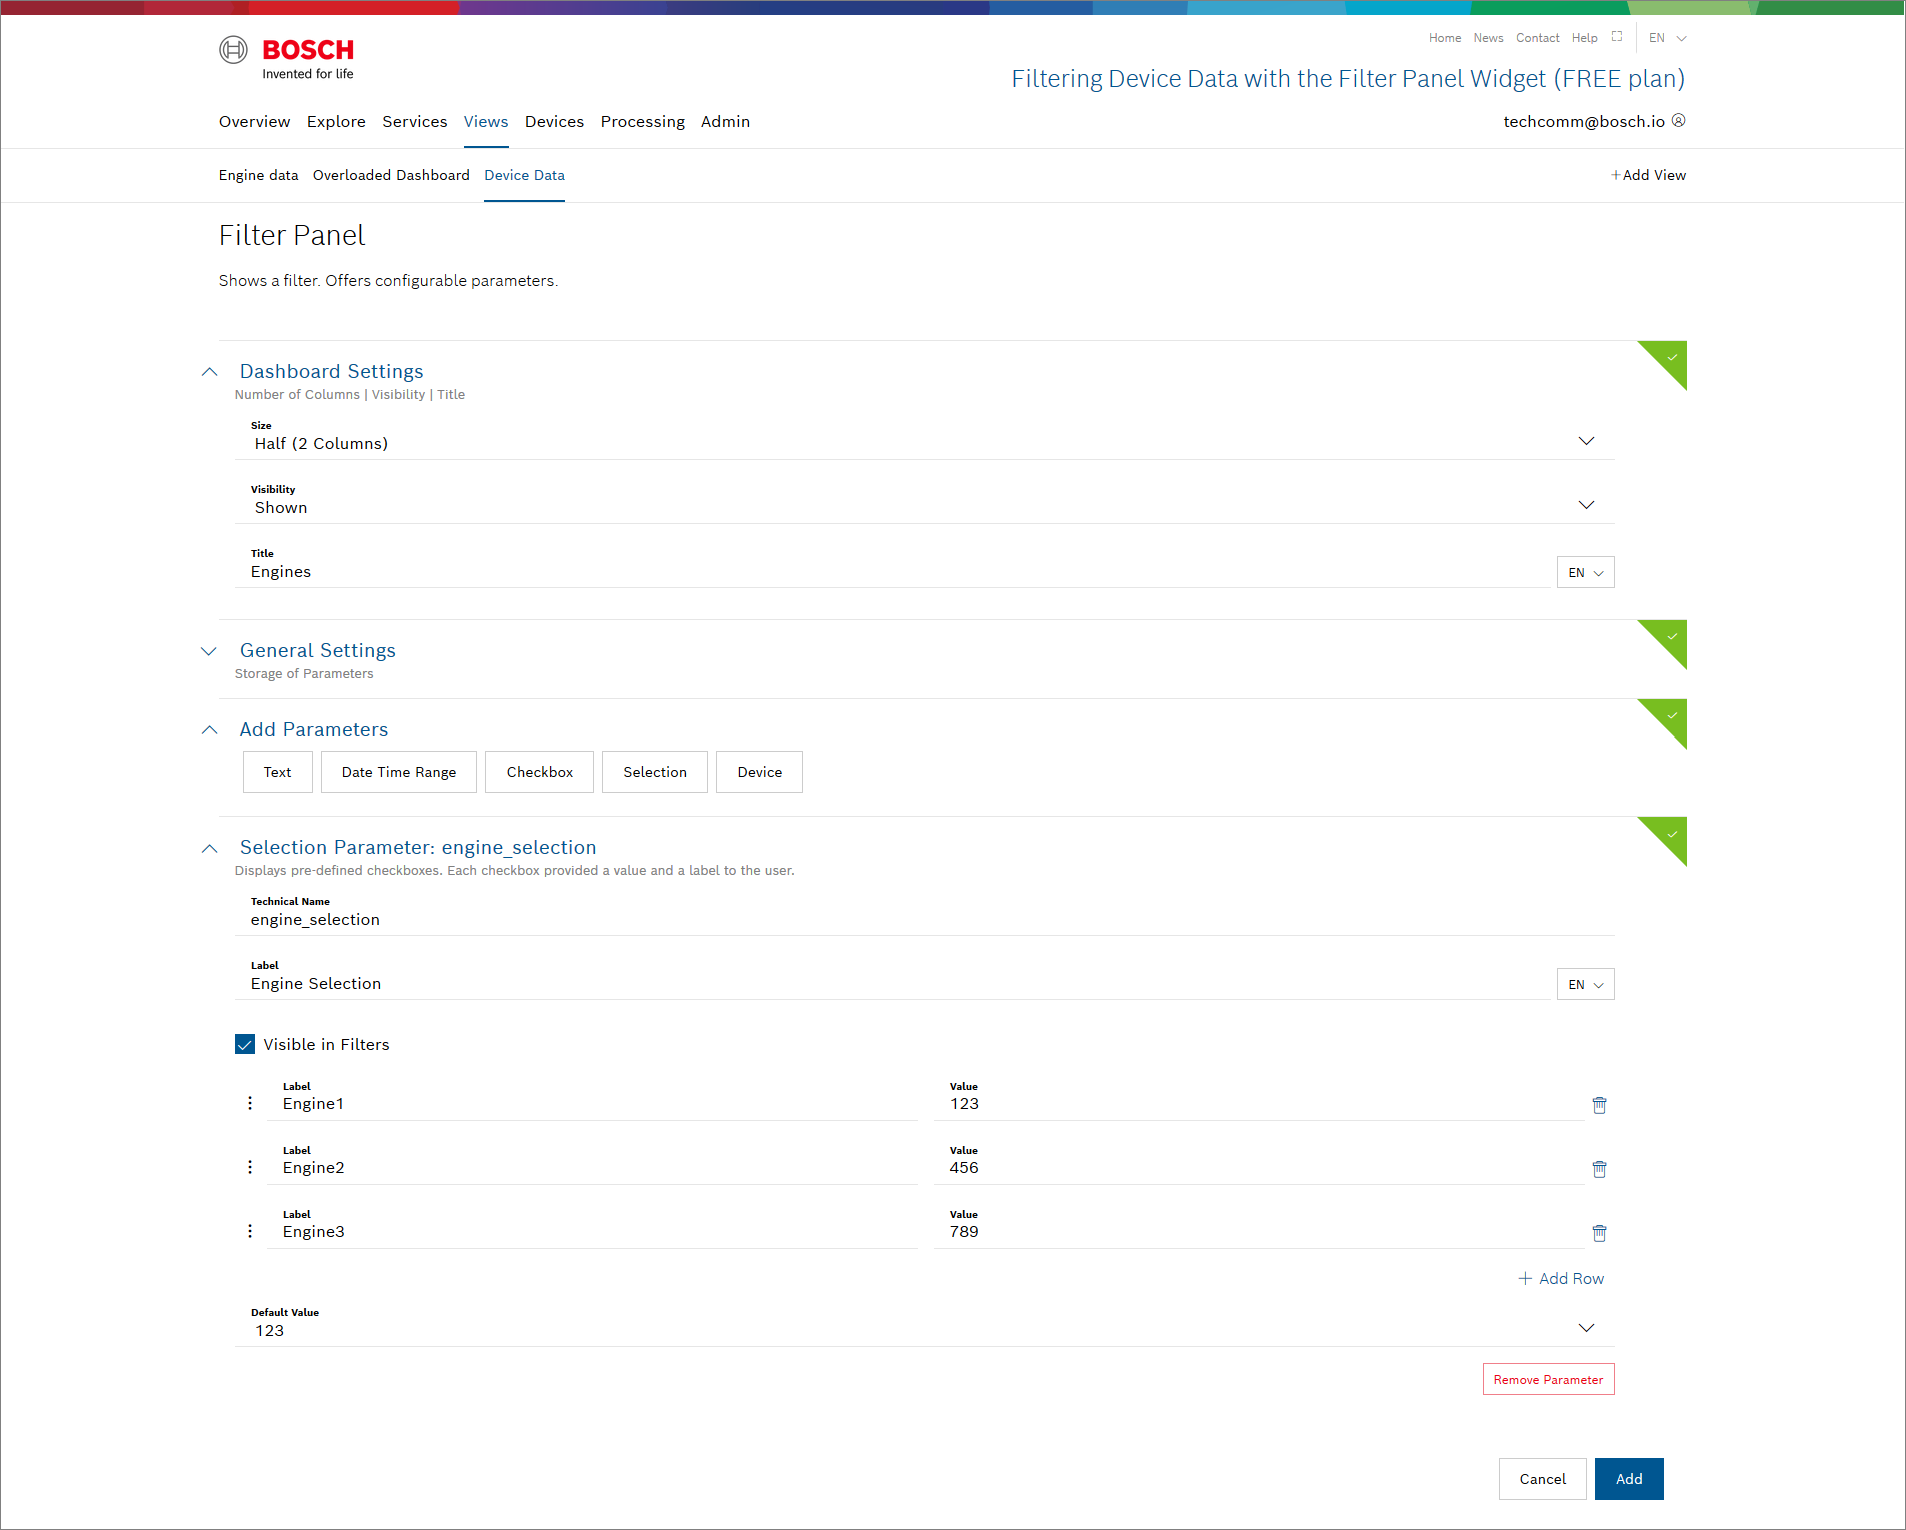Open the Devices menu item
The image size is (1906, 1530).
click(554, 122)
